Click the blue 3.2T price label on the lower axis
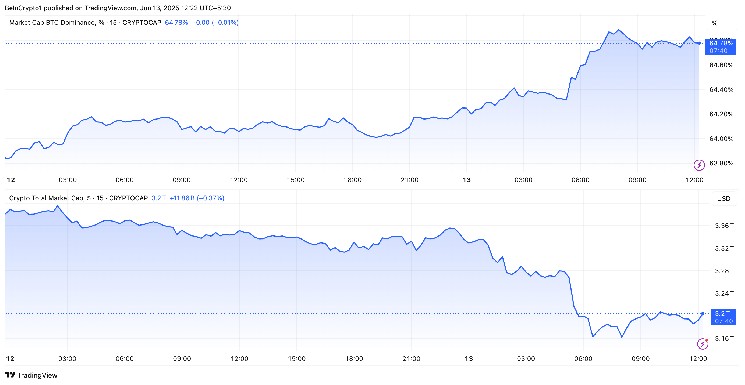Viewport: 745px width, 385px height. (x=723, y=317)
